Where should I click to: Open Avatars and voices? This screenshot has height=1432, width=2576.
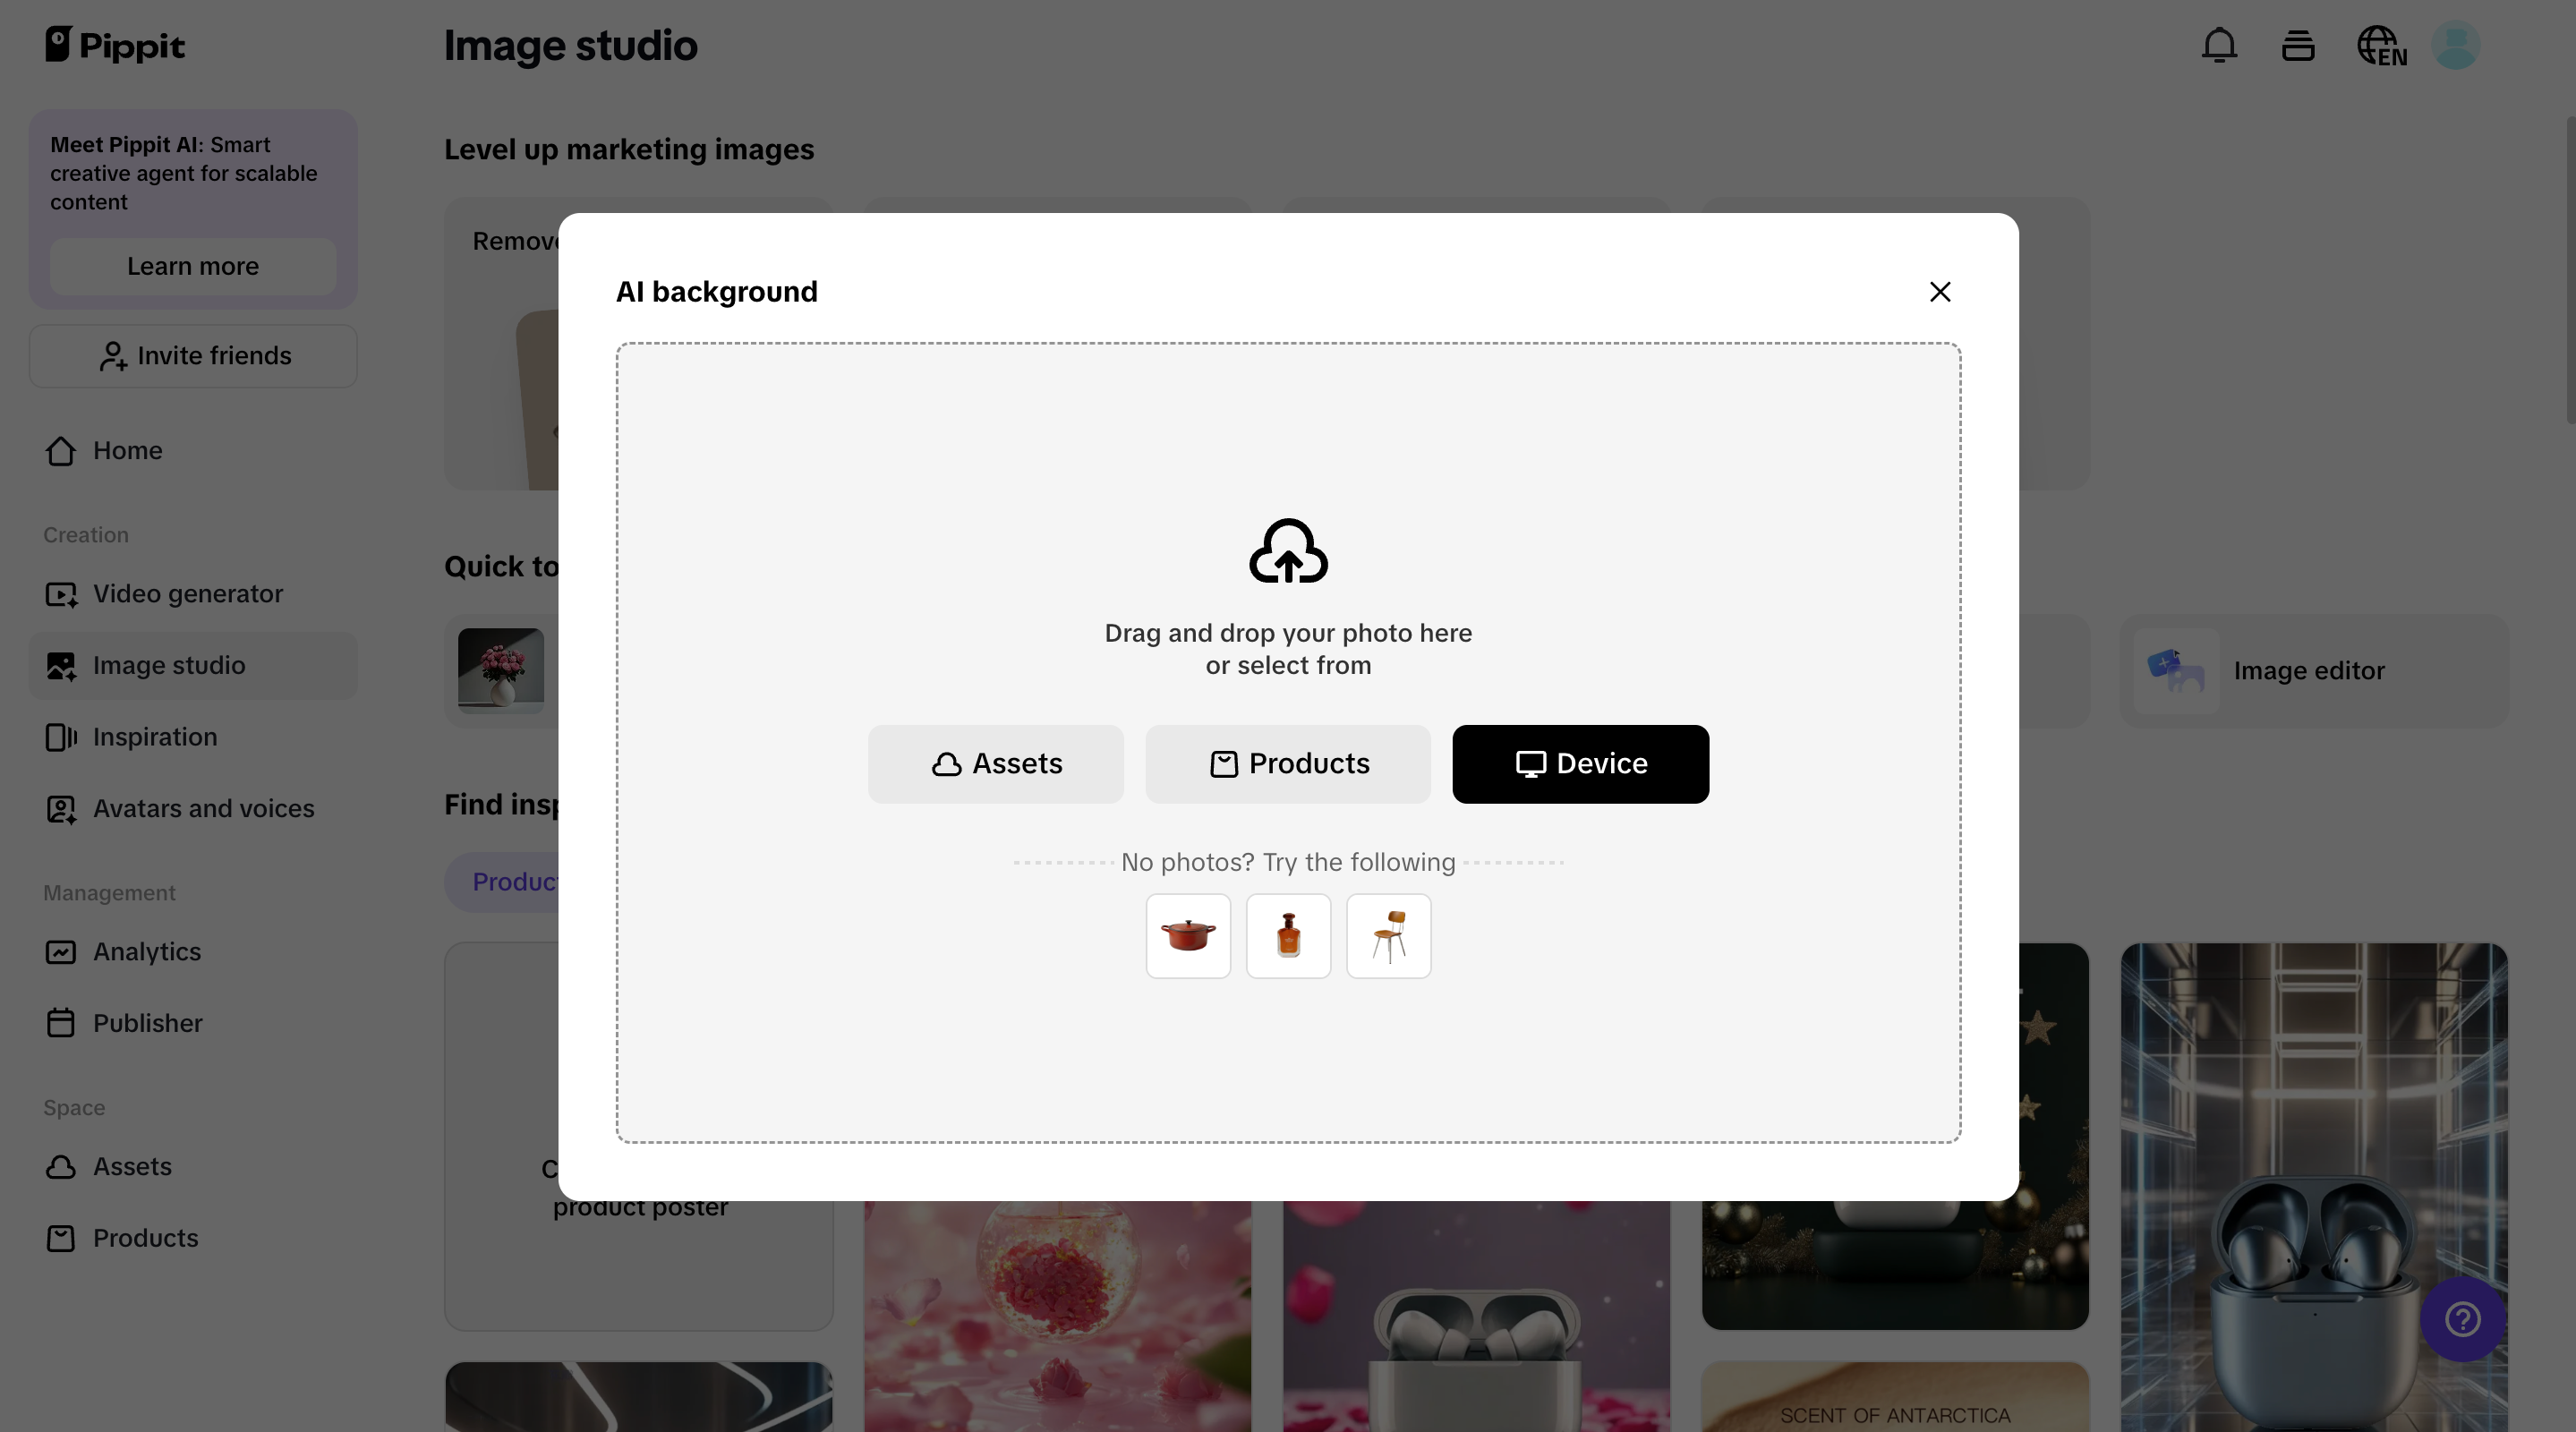(204, 809)
